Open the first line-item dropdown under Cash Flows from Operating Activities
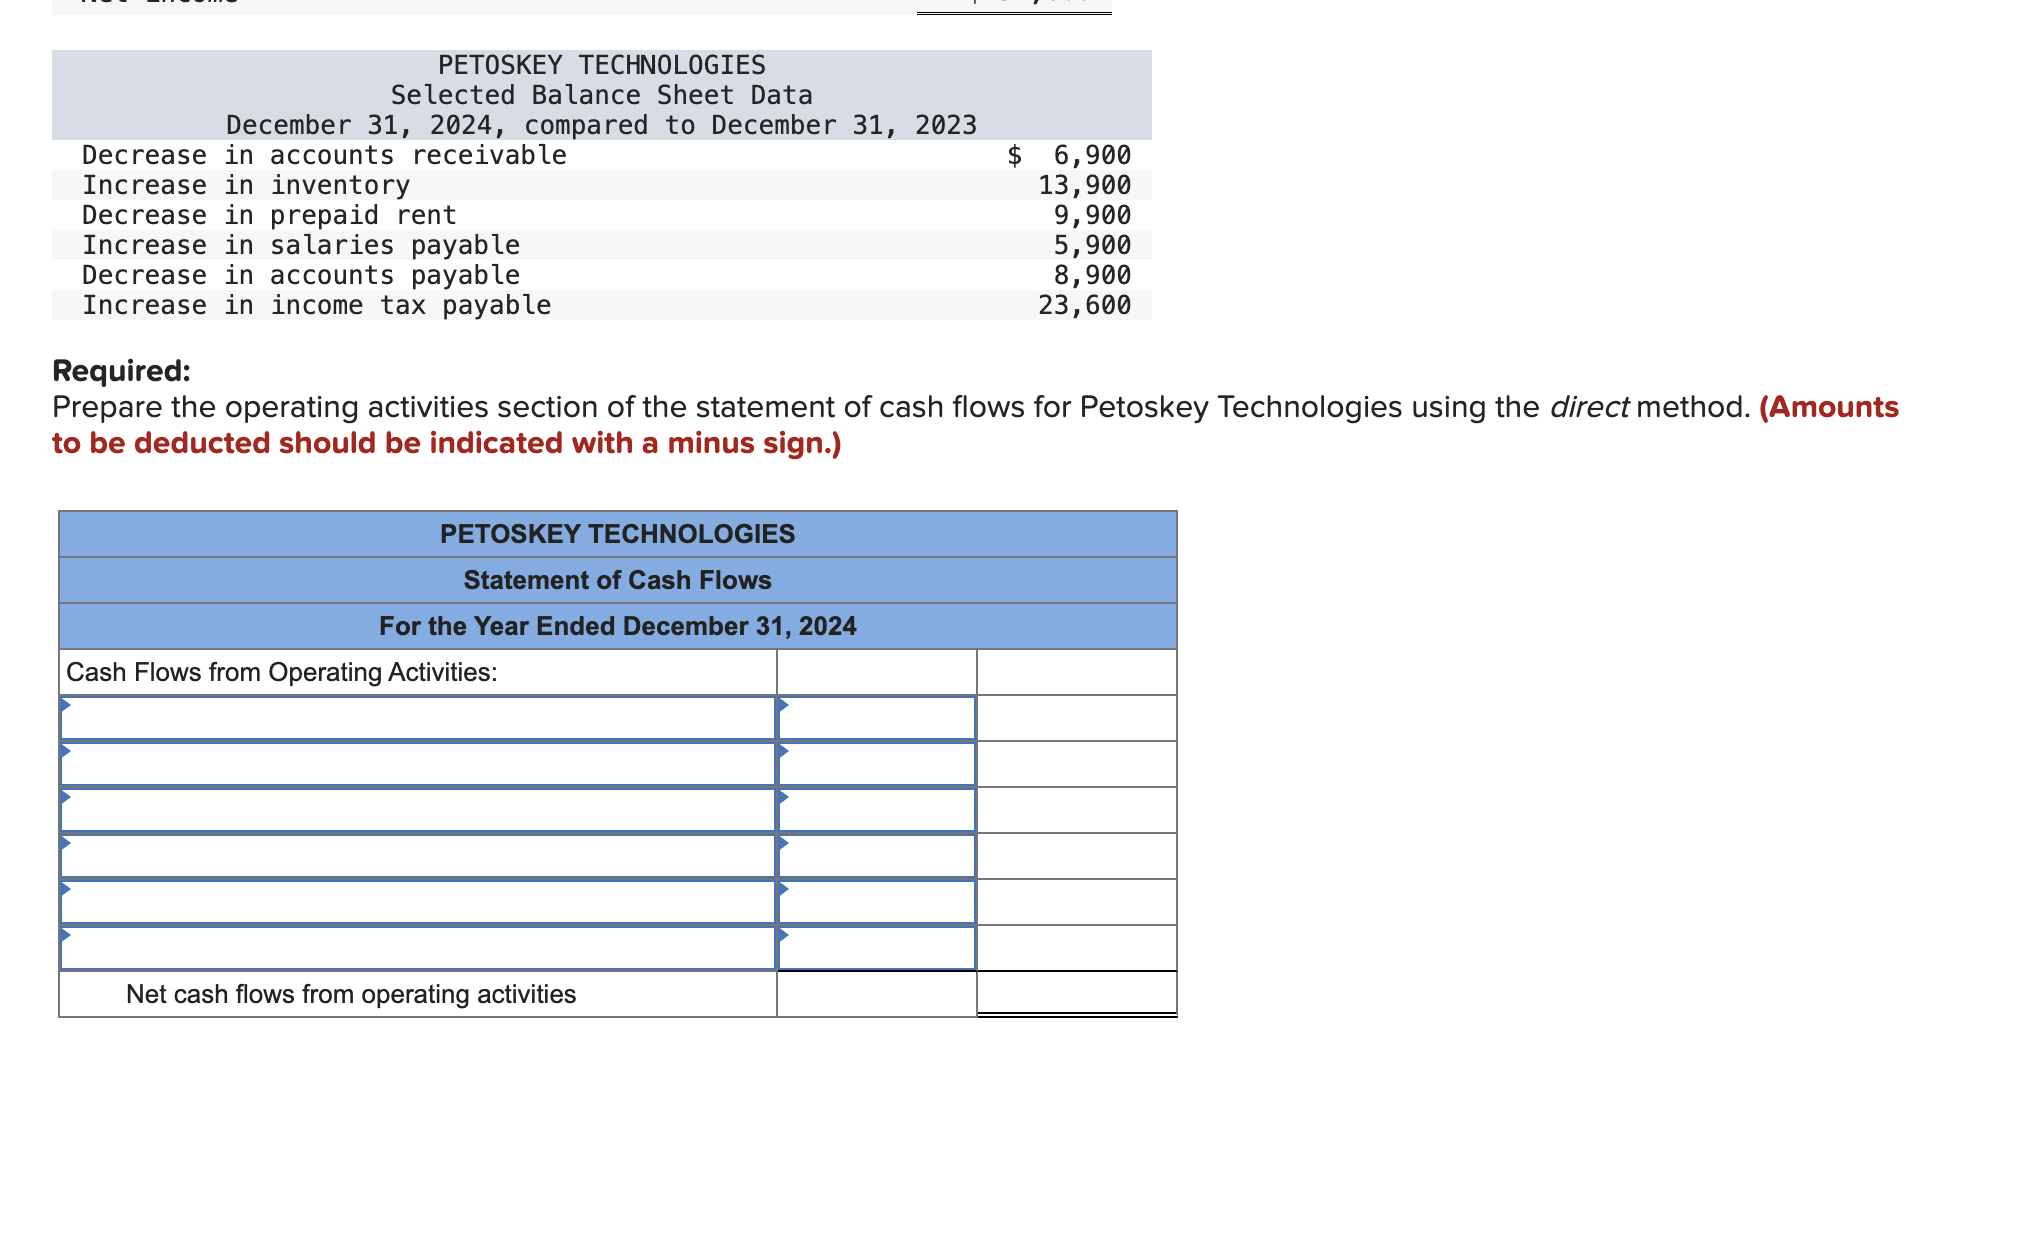Image resolution: width=2042 pixels, height=1256 pixels. pyautogui.click(x=420, y=718)
